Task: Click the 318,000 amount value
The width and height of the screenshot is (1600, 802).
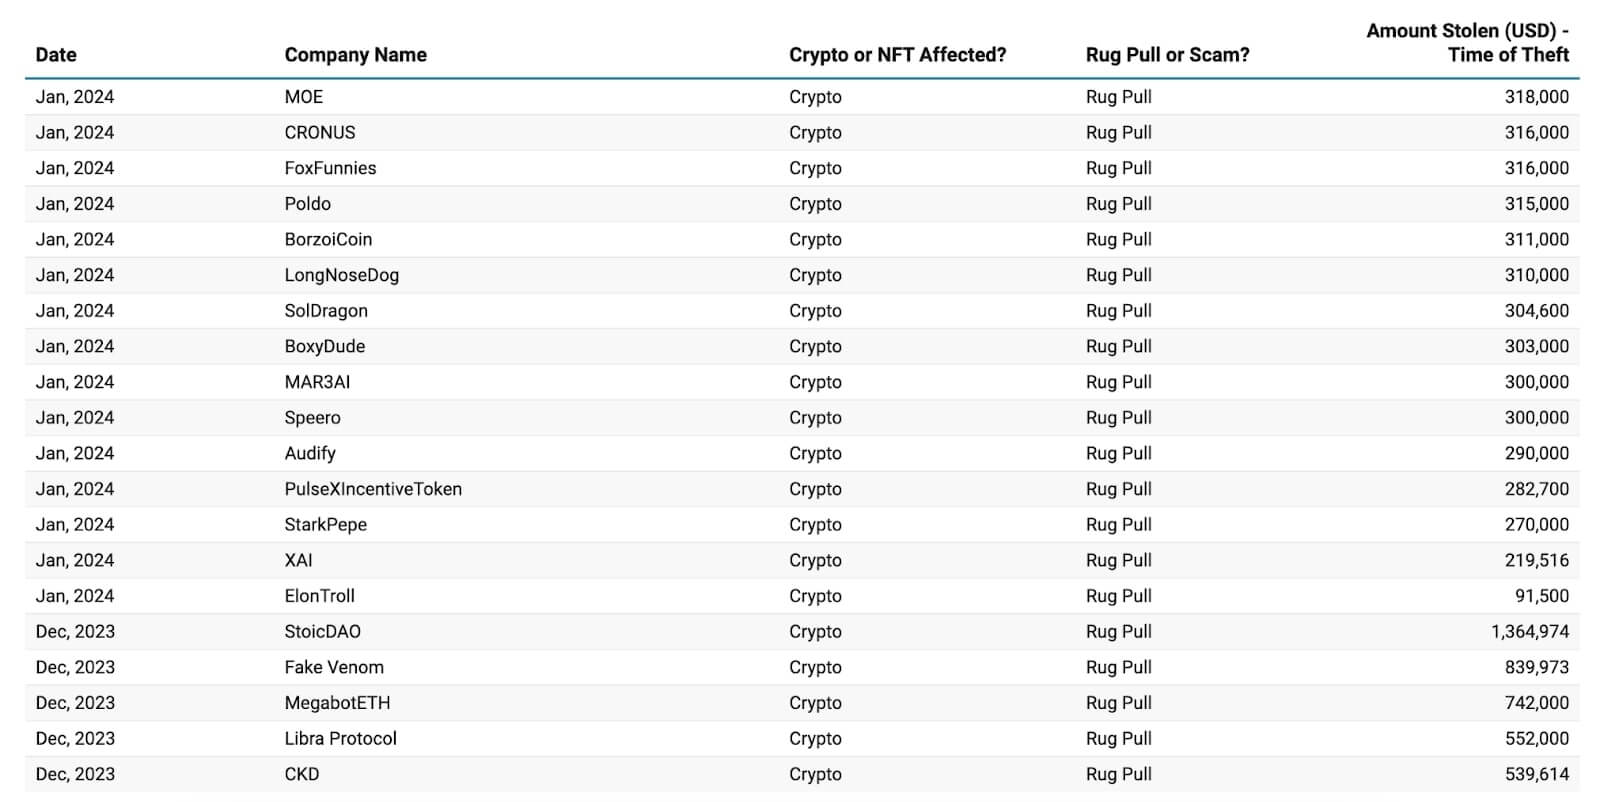Action: [1537, 97]
